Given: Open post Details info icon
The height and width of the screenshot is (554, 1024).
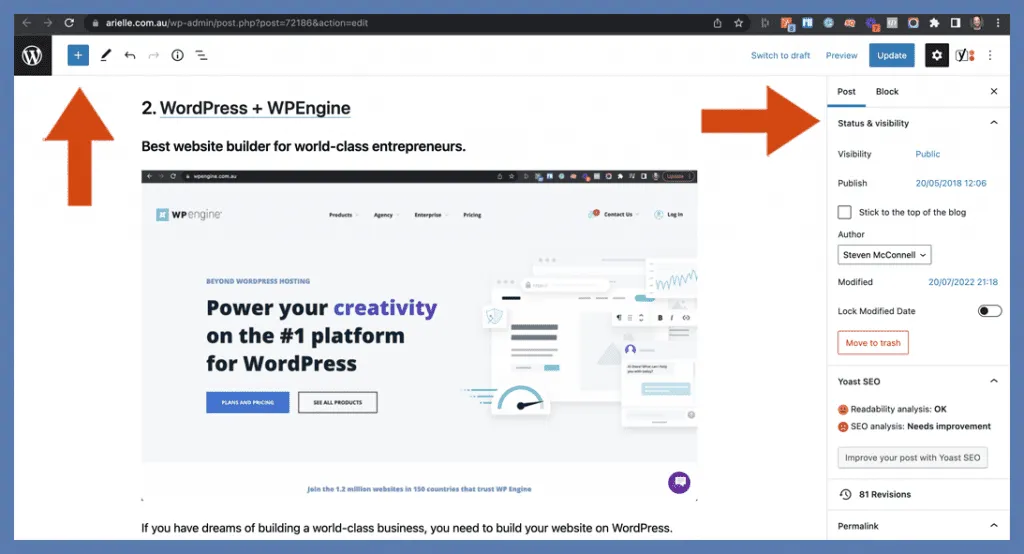Looking at the screenshot, I should tap(178, 56).
